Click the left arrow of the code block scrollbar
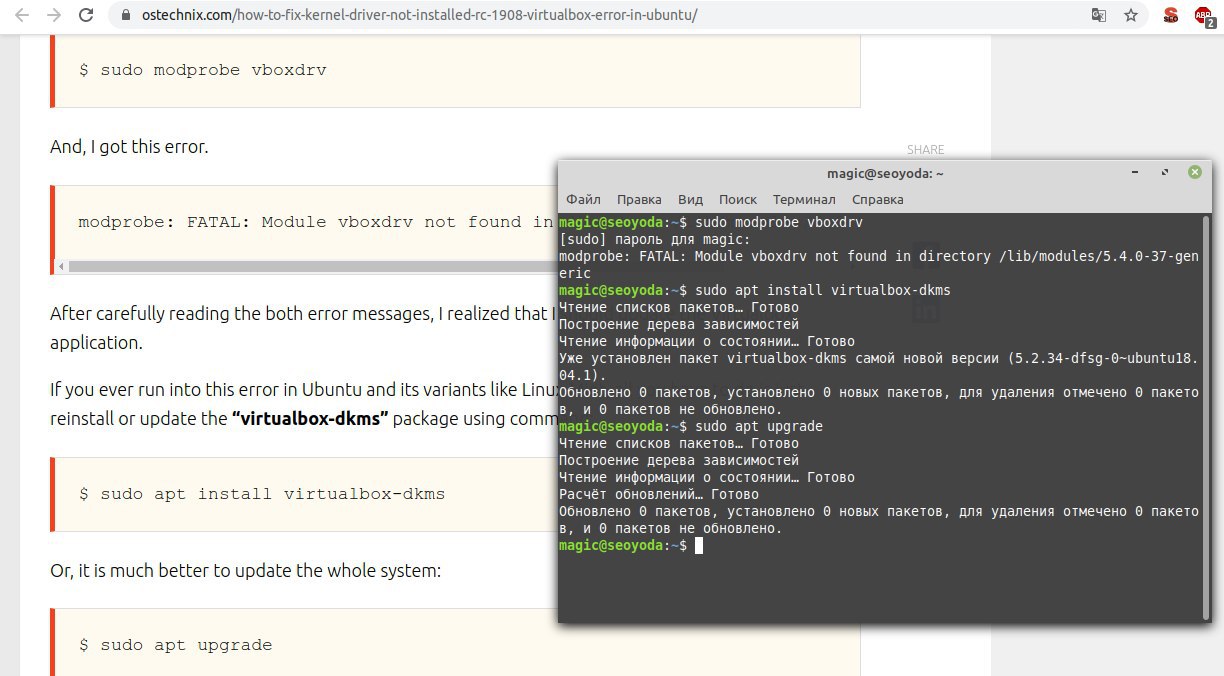This screenshot has width=1224, height=676. pos(62,266)
